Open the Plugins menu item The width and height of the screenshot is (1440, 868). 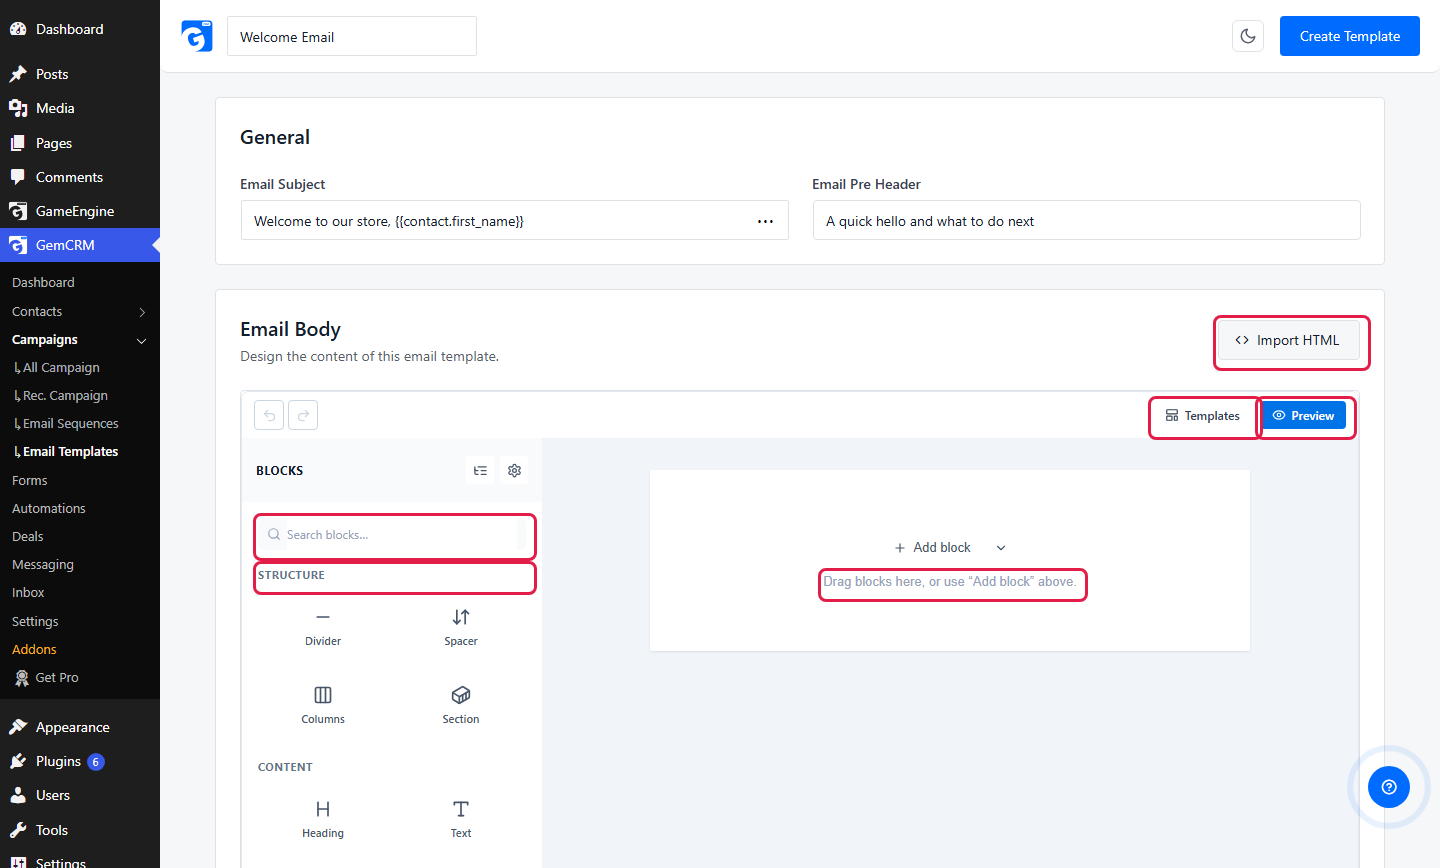(80, 761)
